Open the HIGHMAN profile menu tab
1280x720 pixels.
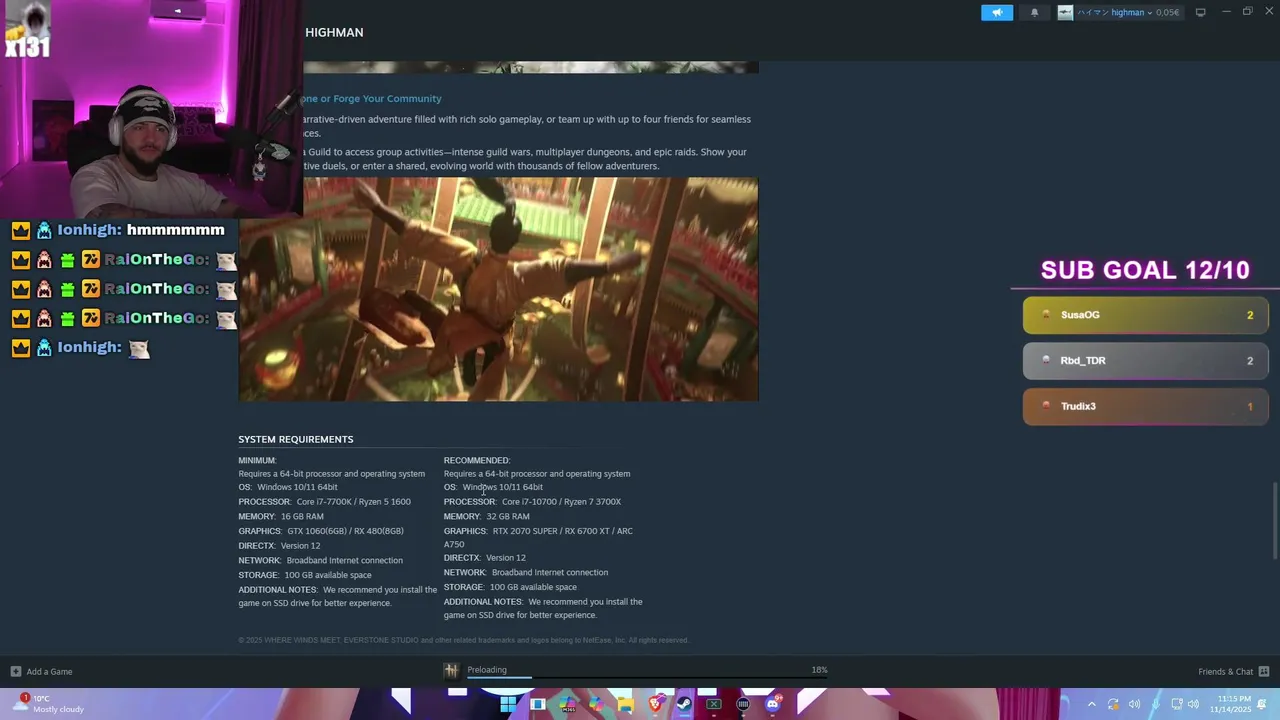(334, 32)
